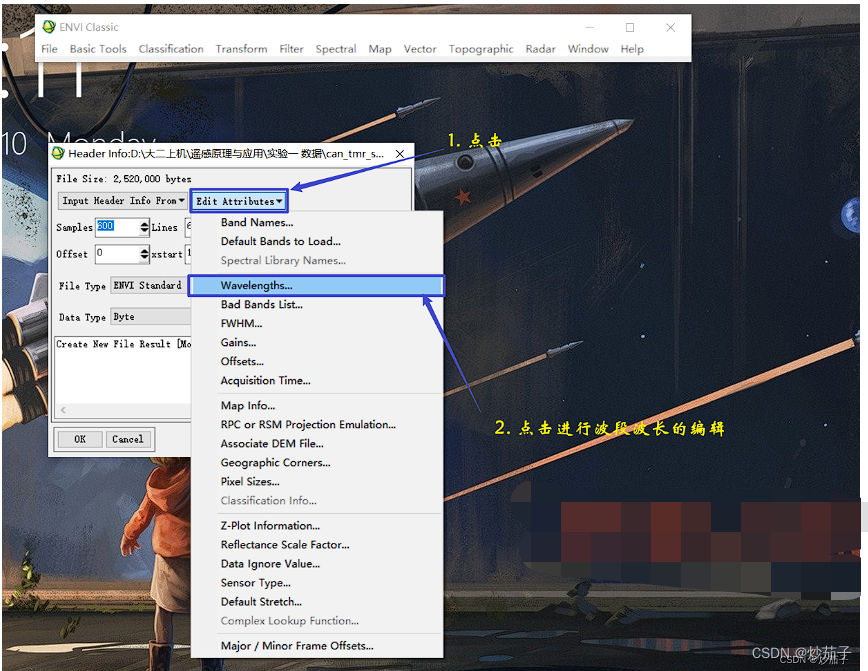The height and width of the screenshot is (671, 868).
Task: Open the Basic Tools menu
Action: pos(98,49)
